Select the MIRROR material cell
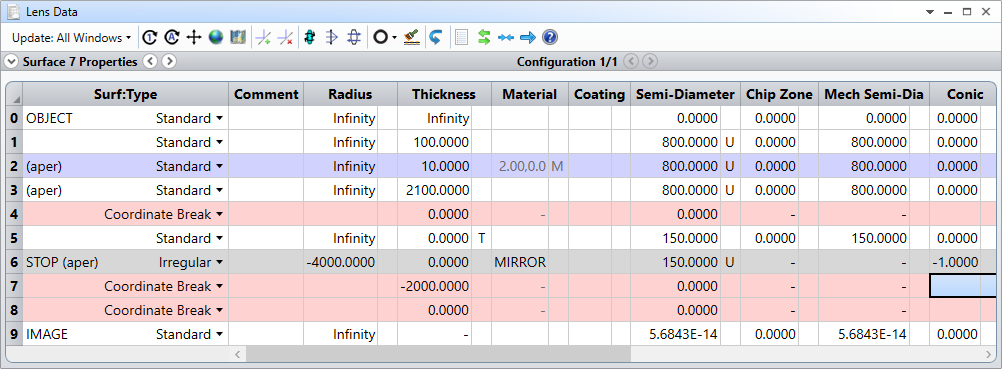The height and width of the screenshot is (369, 1002). (x=520, y=262)
